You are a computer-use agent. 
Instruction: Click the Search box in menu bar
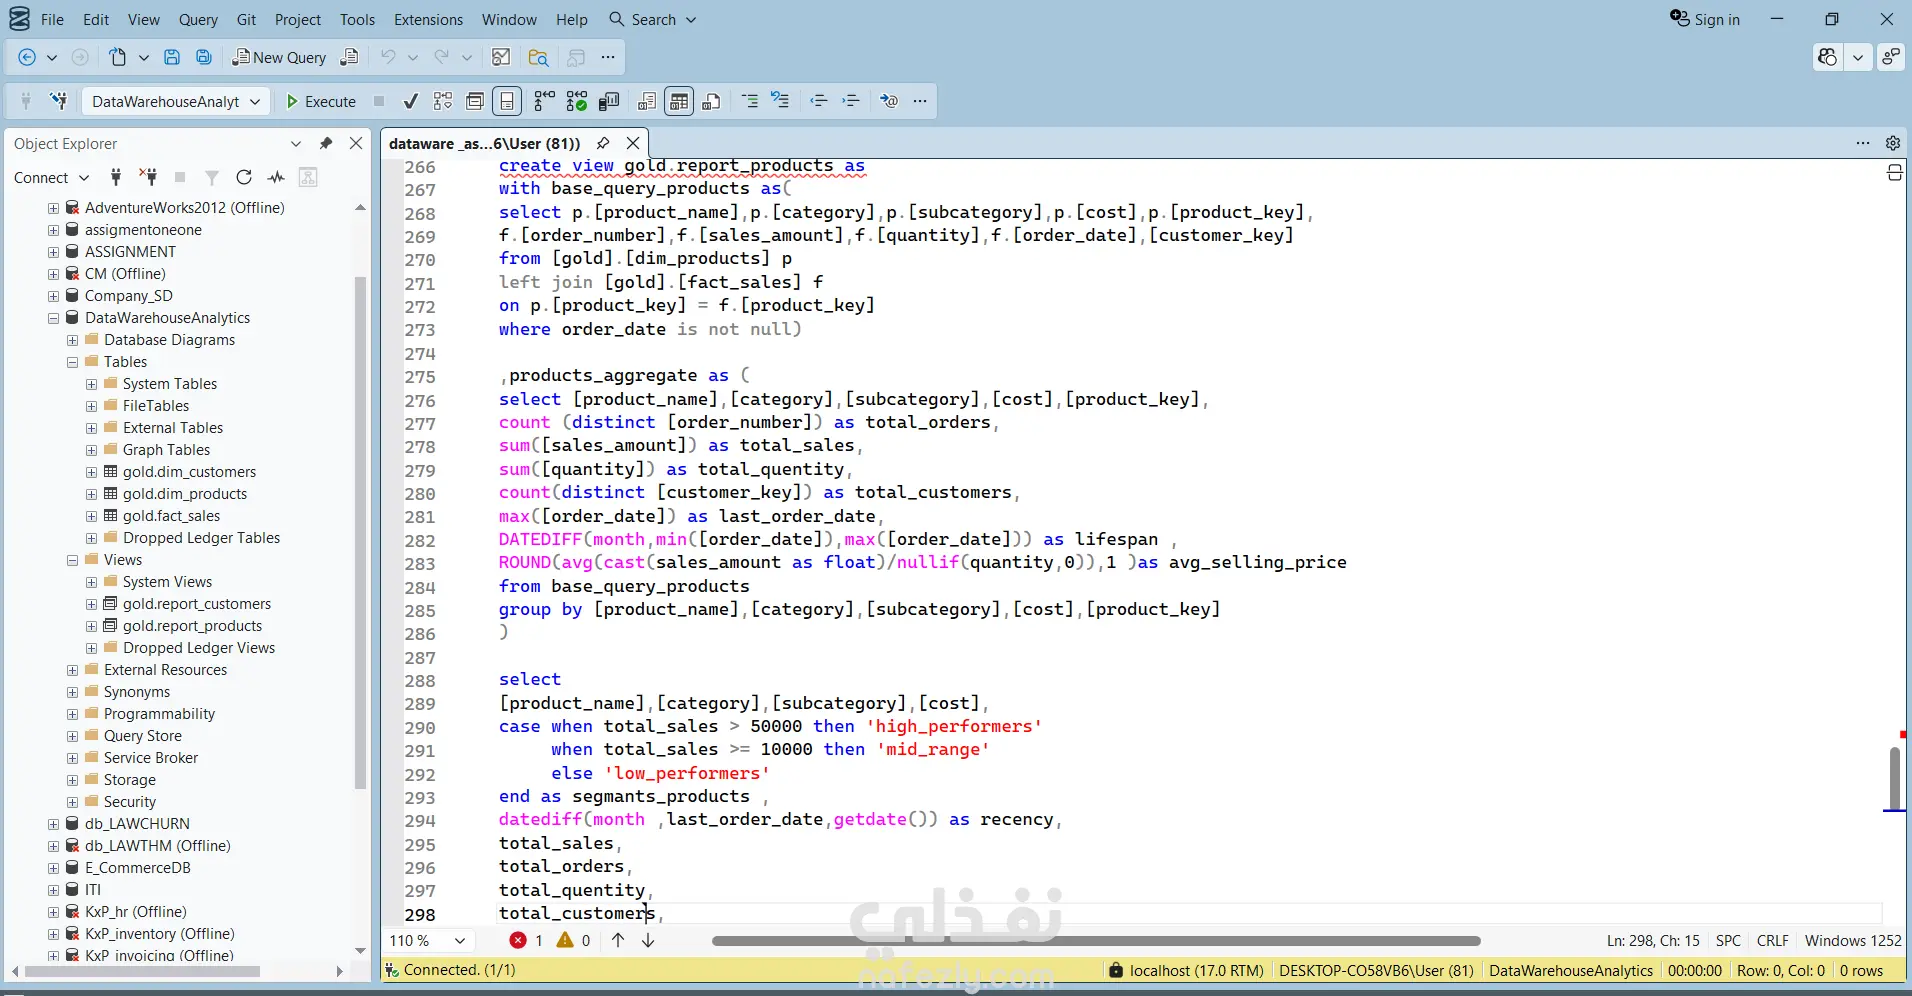click(653, 19)
